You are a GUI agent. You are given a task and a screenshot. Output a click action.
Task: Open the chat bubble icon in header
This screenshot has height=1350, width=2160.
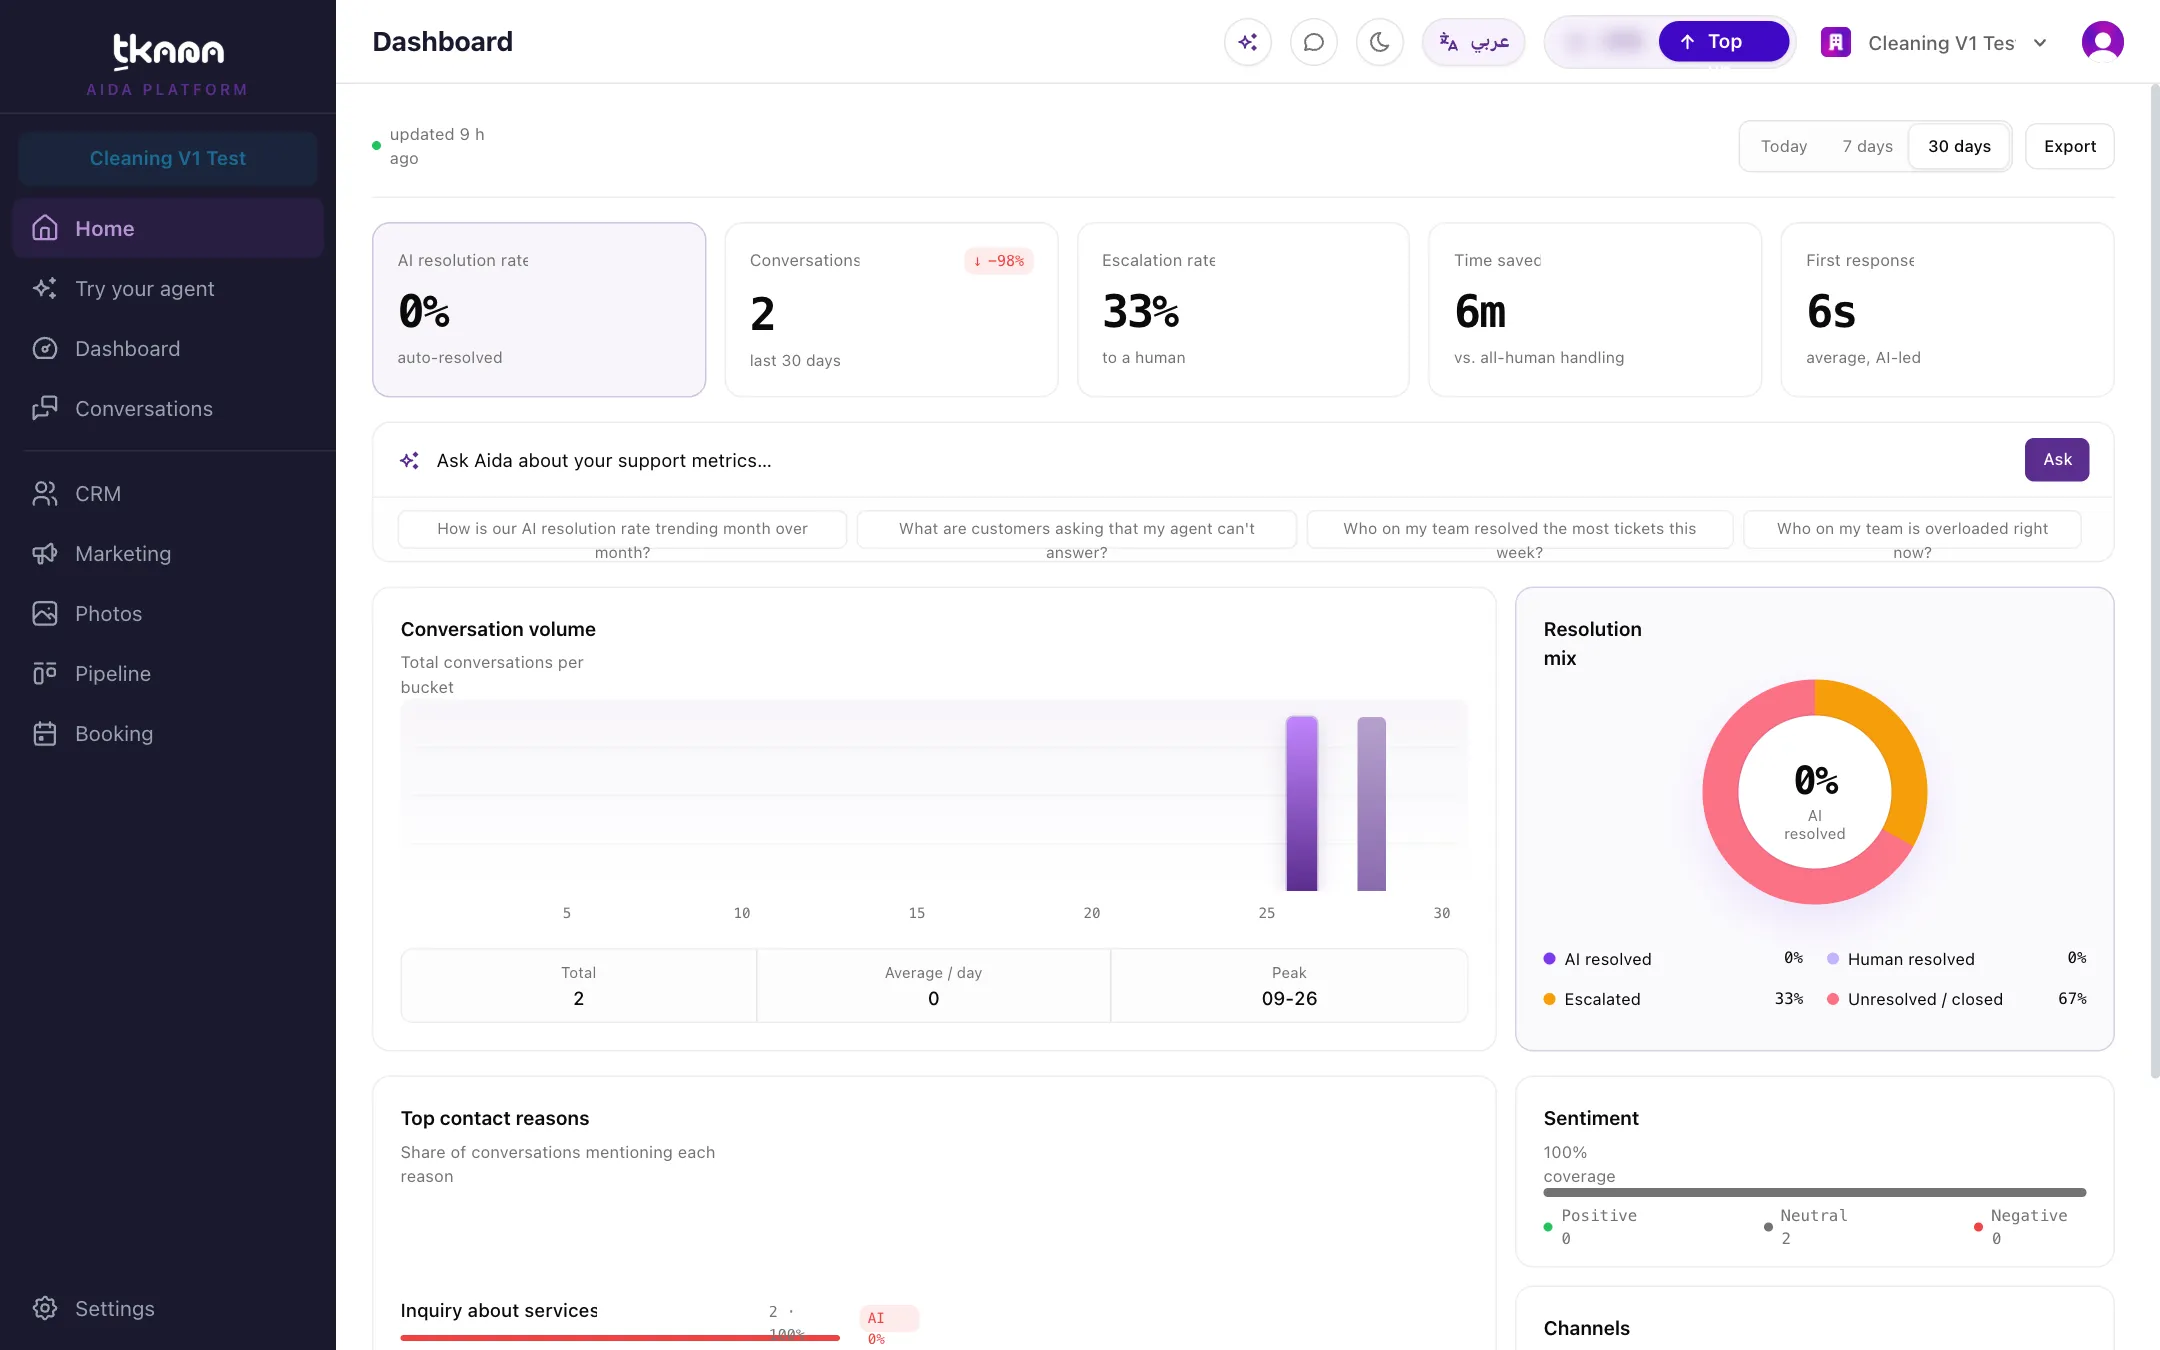click(x=1313, y=42)
